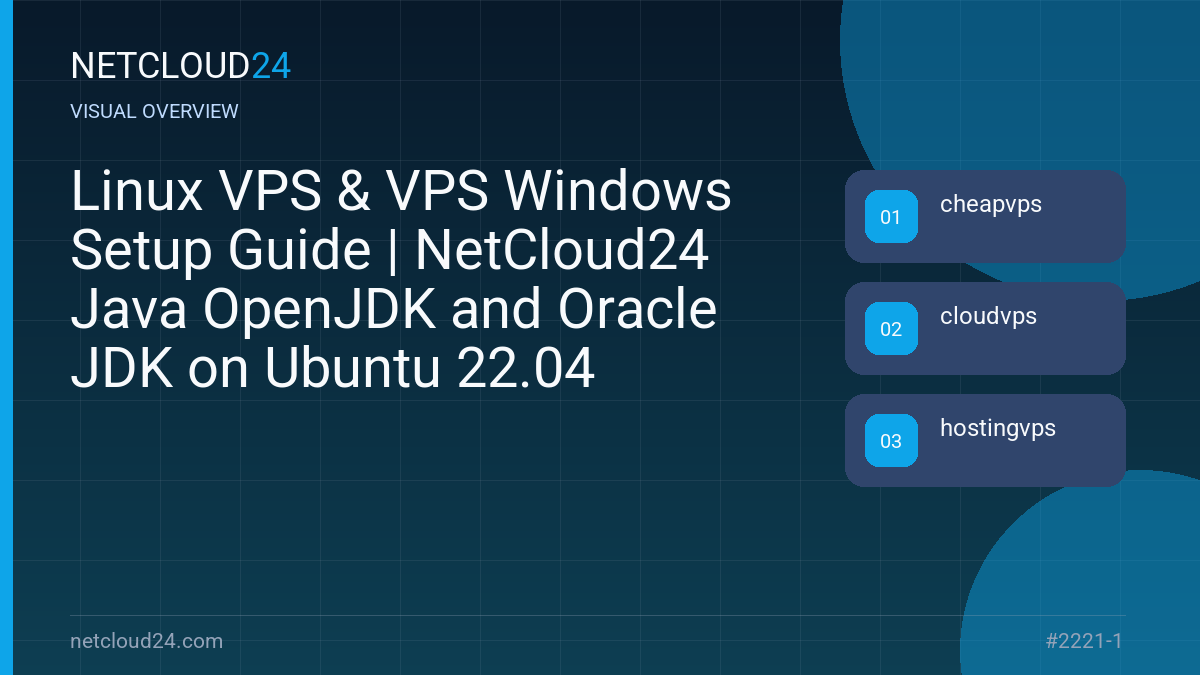1200x675 pixels.
Task: Open the netcloud24.com footer link
Action: point(147,641)
